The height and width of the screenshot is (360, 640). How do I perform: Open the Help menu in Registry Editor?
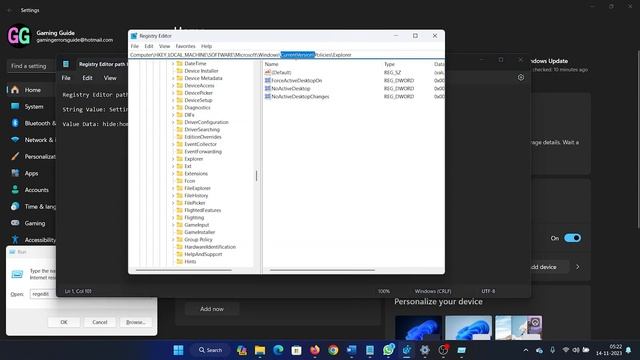point(207,46)
